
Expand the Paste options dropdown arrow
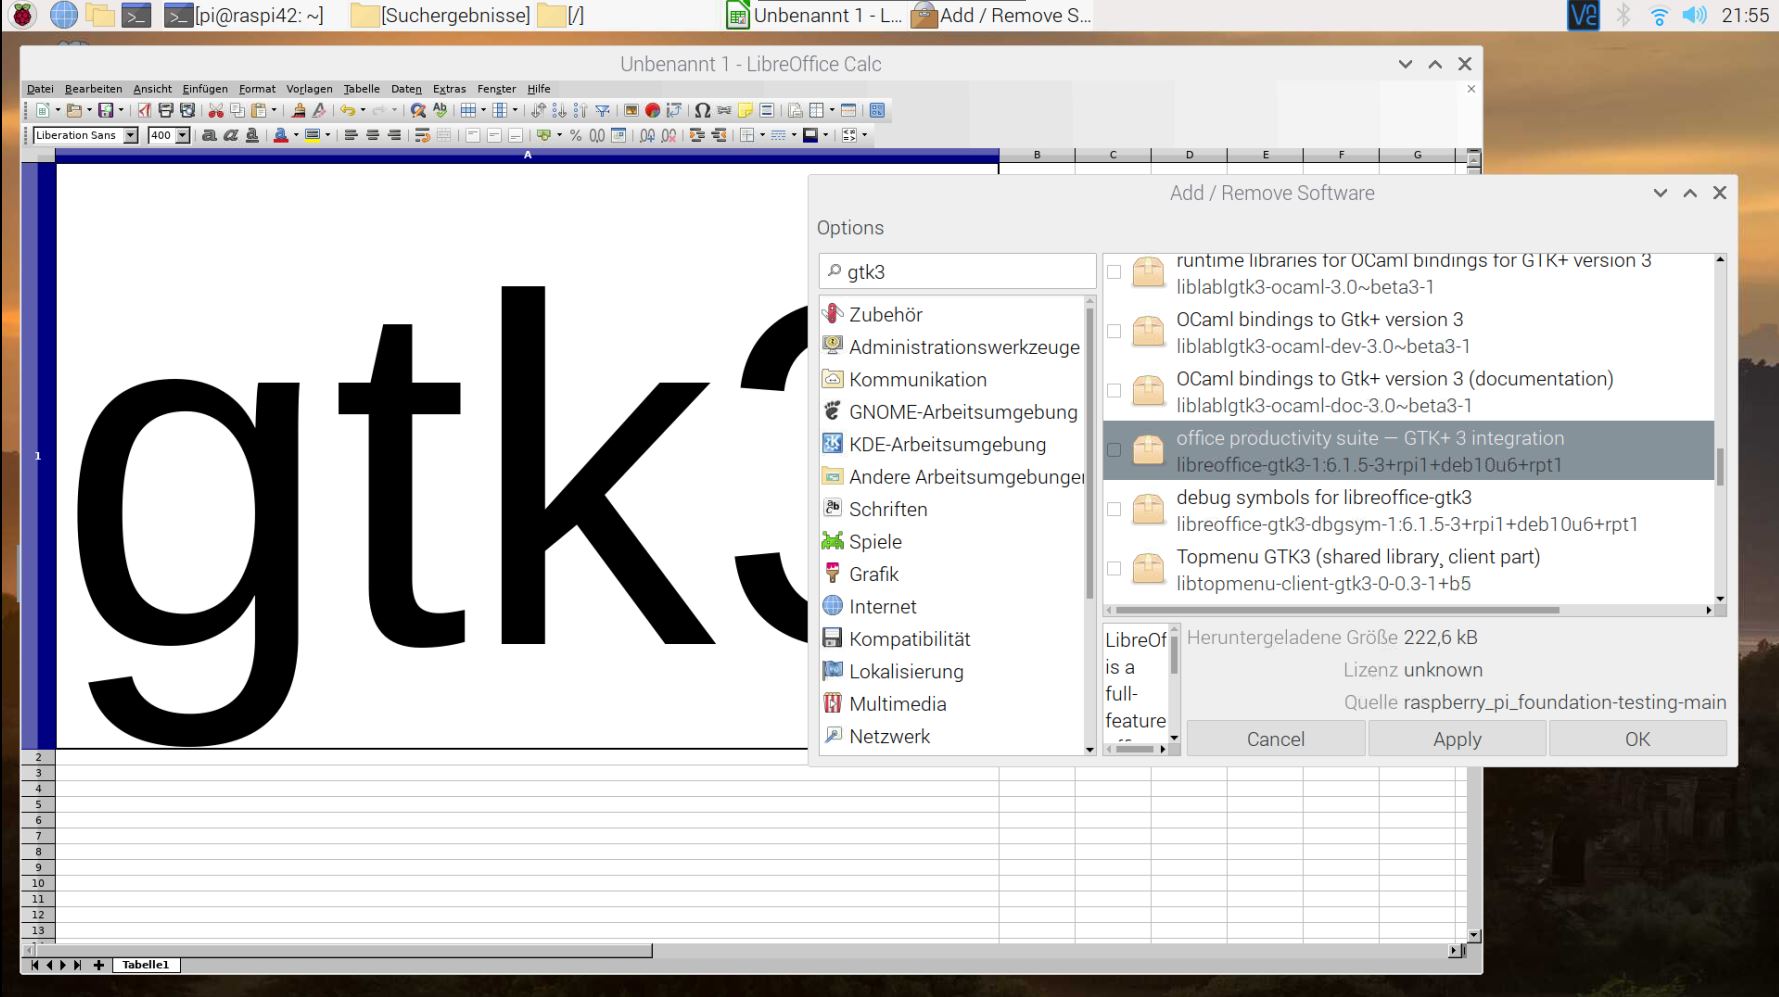point(274,110)
